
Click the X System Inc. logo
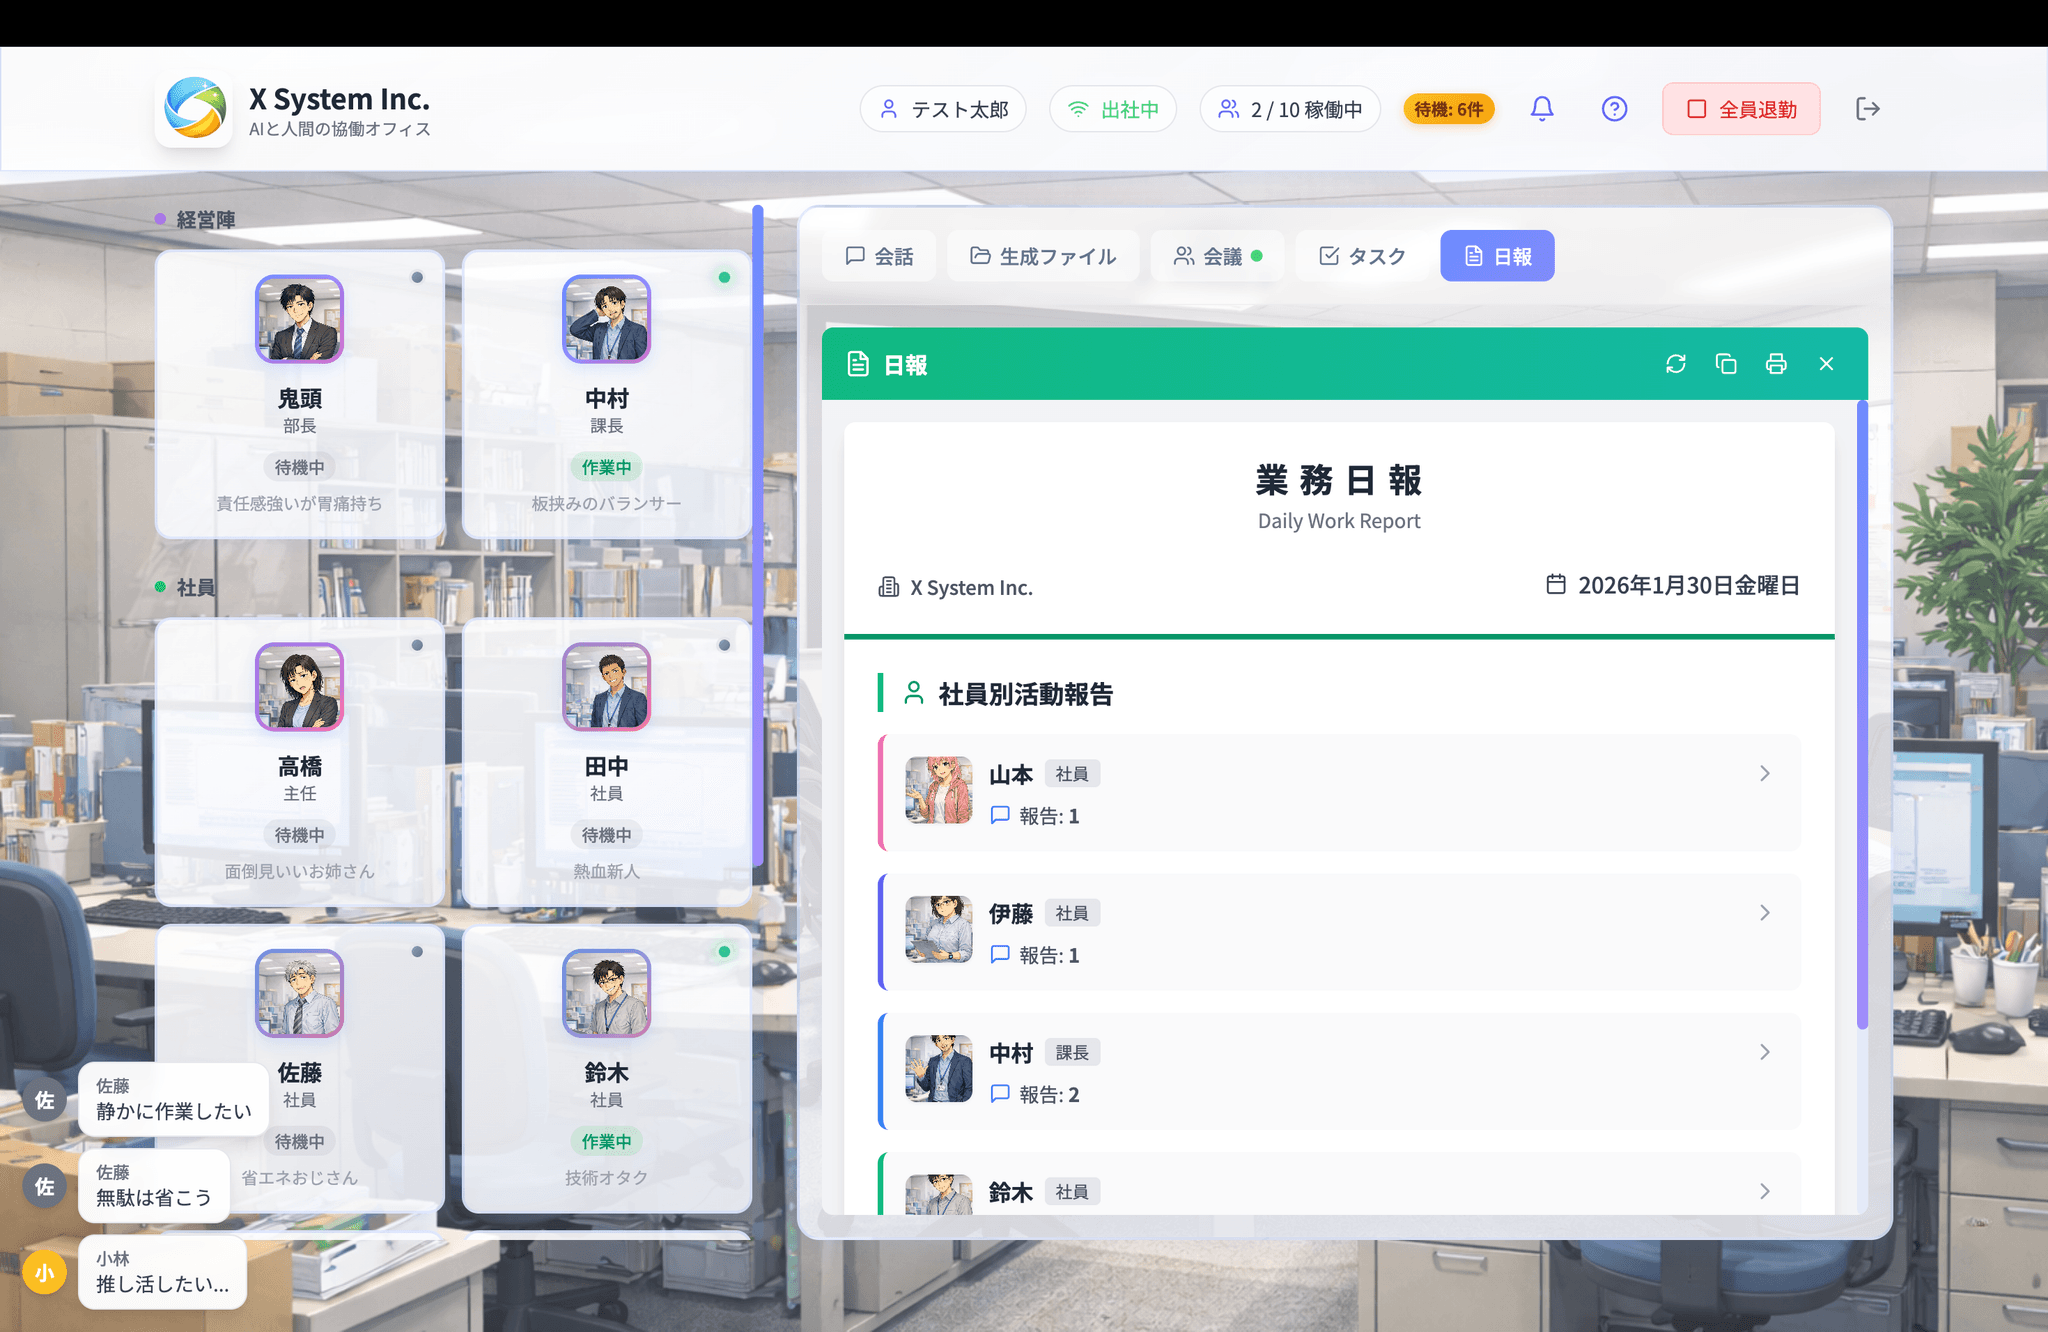[195, 109]
